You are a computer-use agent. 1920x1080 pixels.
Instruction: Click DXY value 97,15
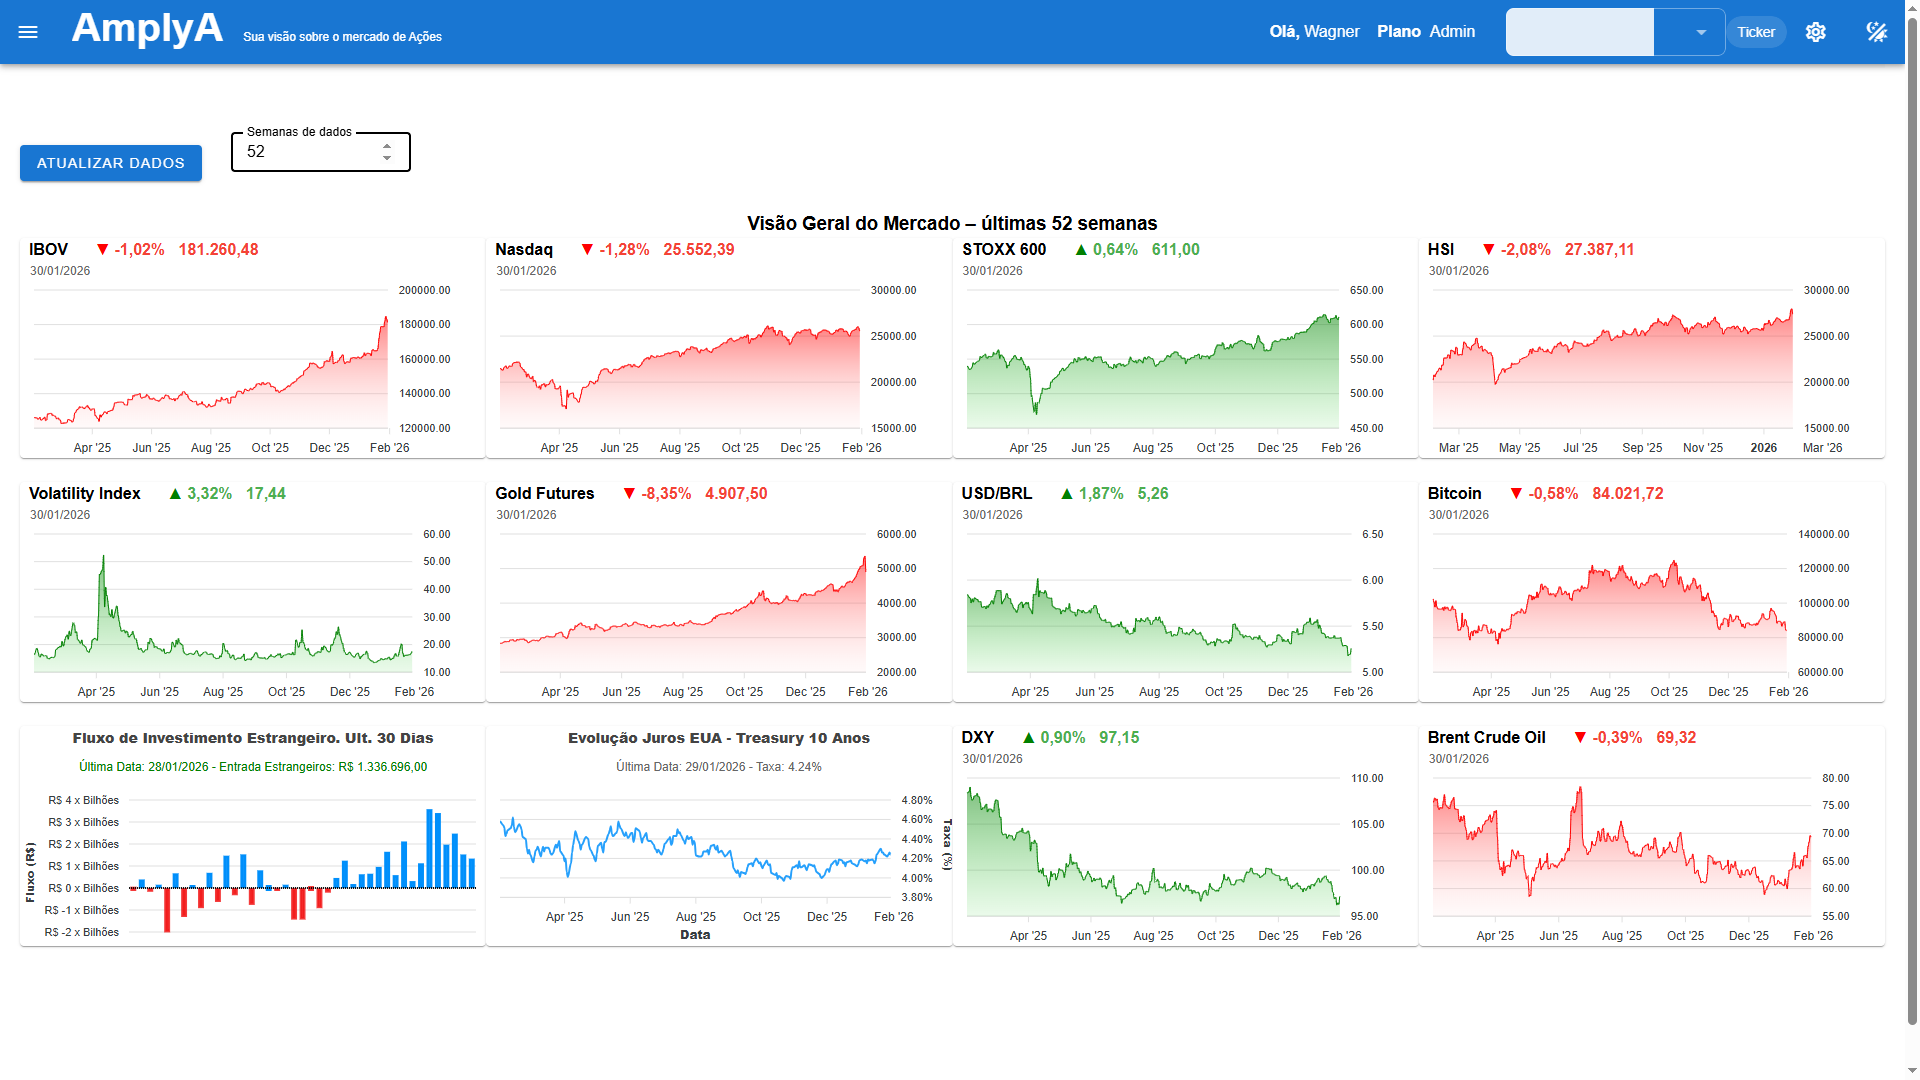(x=1119, y=738)
